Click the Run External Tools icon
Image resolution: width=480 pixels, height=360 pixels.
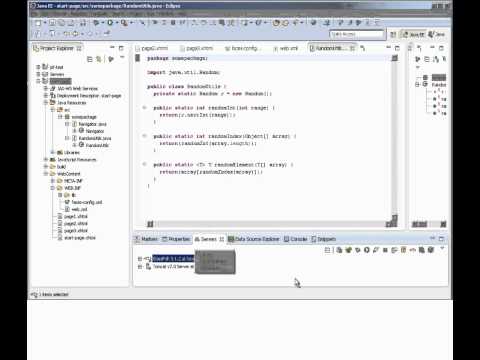(124, 23)
